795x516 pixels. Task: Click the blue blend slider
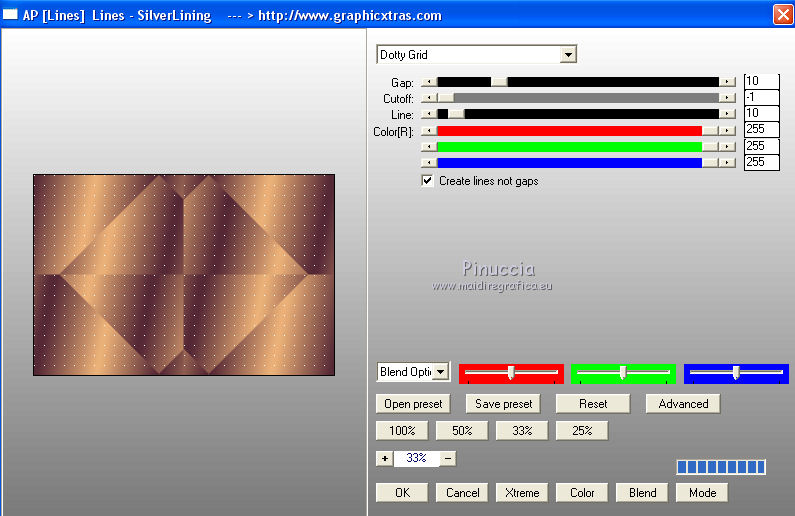[736, 373]
